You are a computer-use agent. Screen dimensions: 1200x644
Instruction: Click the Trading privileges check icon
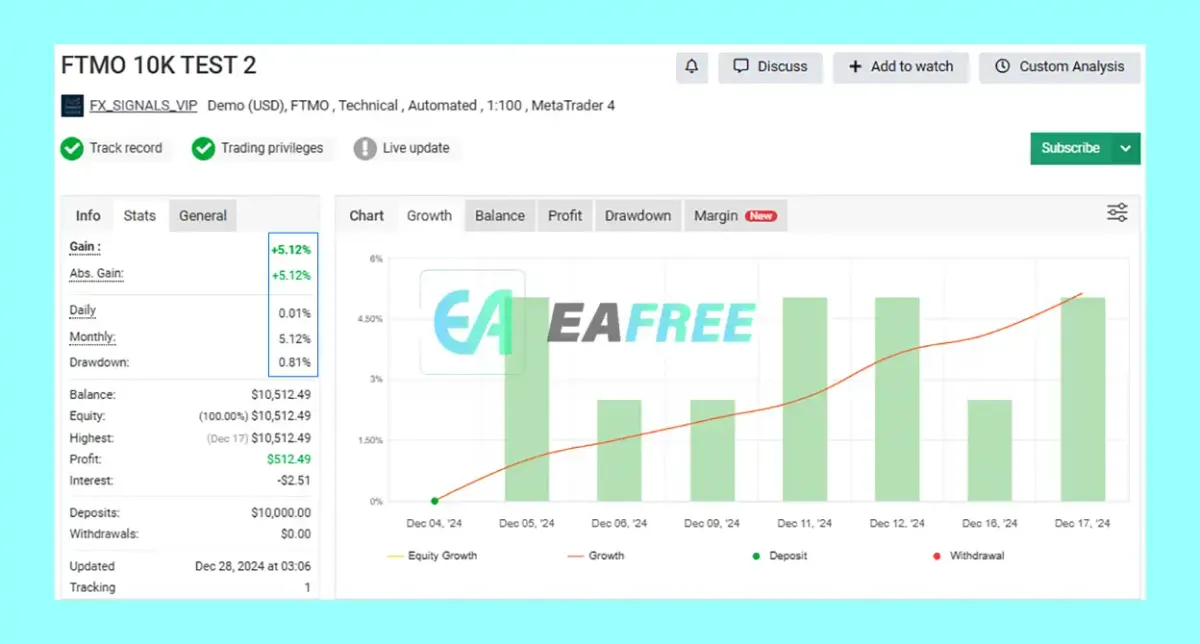(203, 149)
